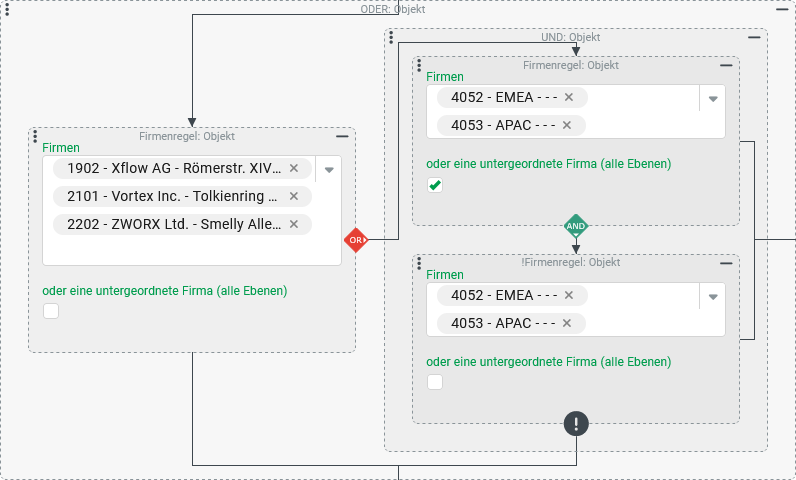The image size is (796, 480).
Task: Click the red OR connector diamond
Action: (356, 240)
